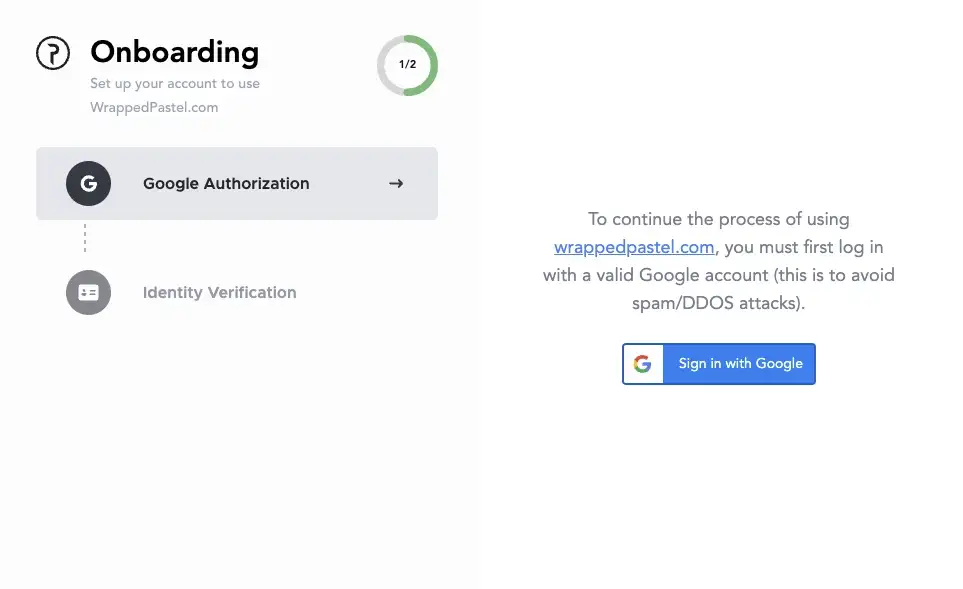Click the Sign in with Google text
The image size is (963, 589).
coord(740,364)
